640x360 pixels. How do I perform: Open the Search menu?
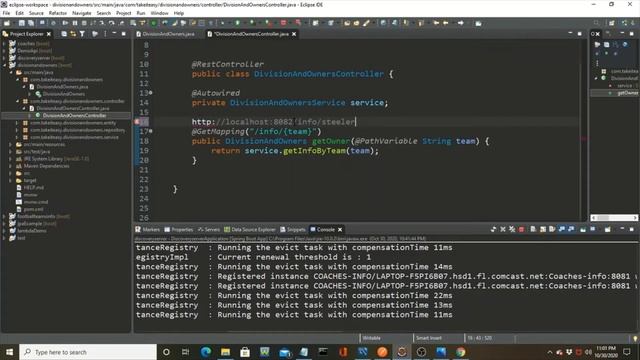pos(103,13)
